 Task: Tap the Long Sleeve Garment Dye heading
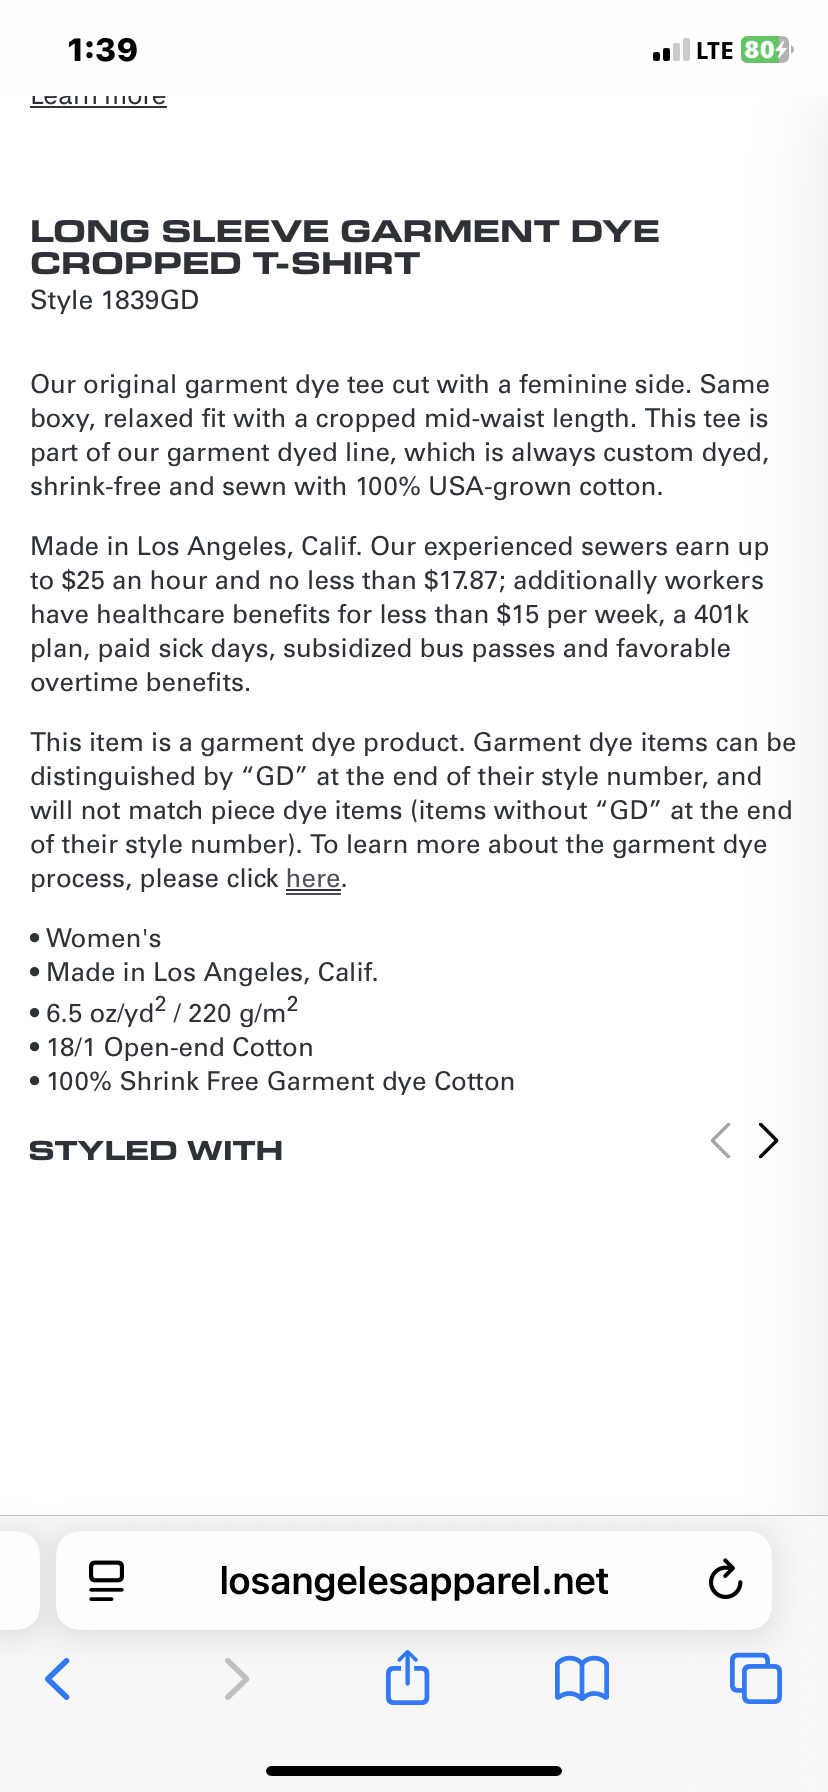point(345,247)
